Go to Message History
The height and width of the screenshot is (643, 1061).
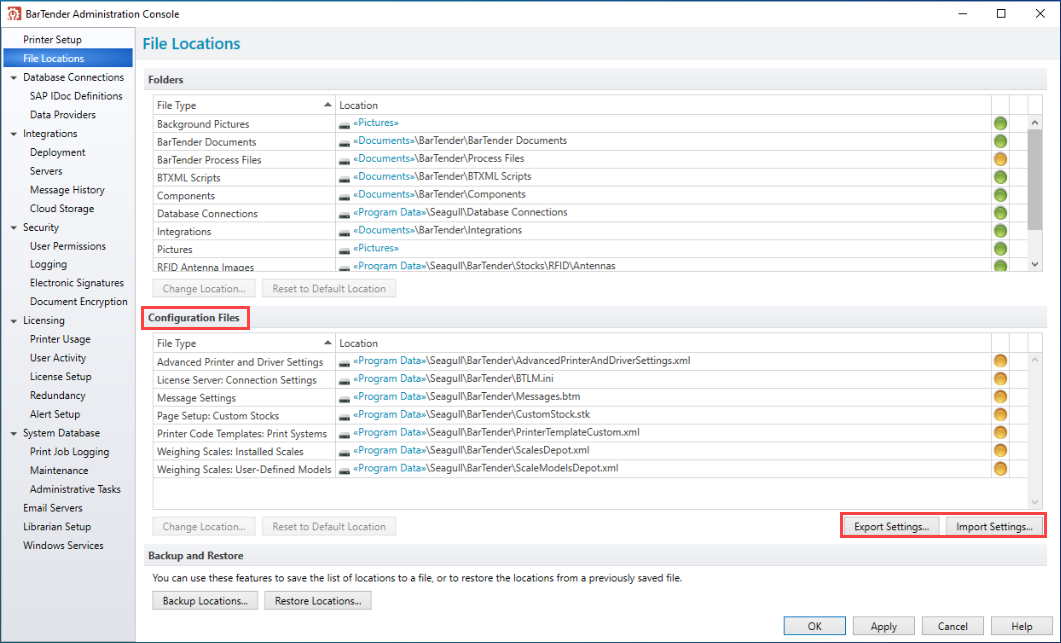point(67,190)
